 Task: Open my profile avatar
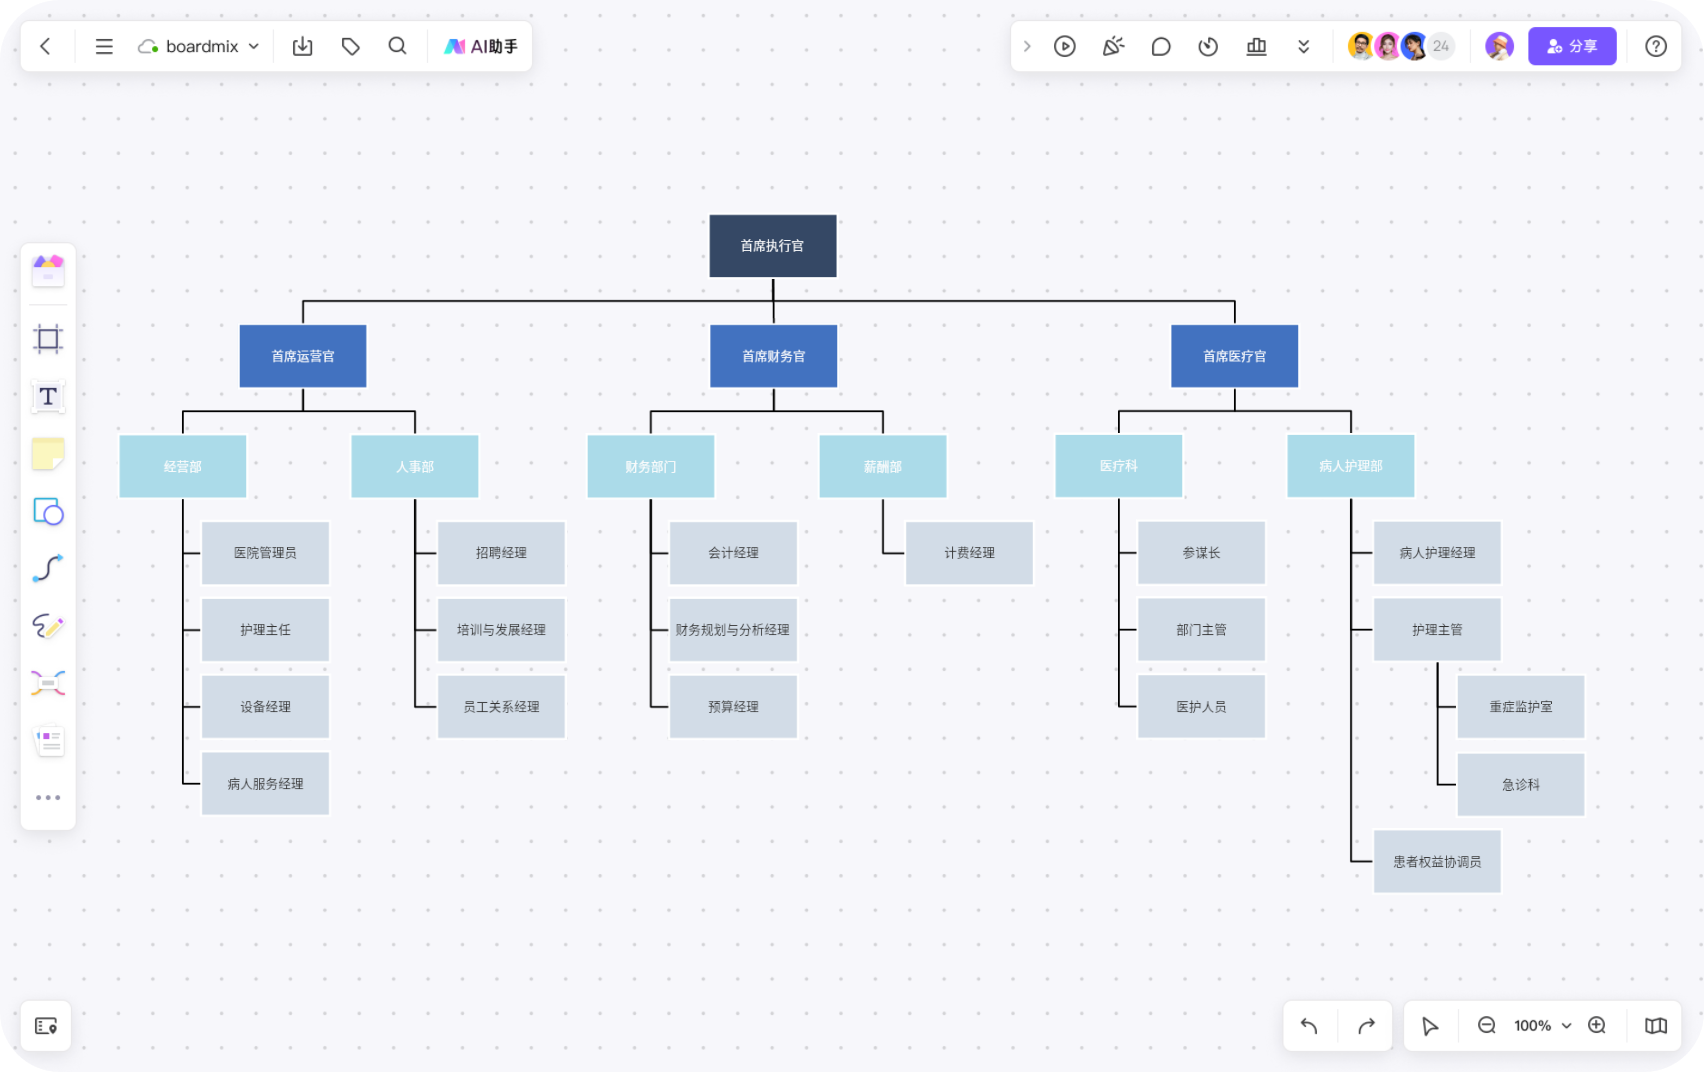point(1499,46)
